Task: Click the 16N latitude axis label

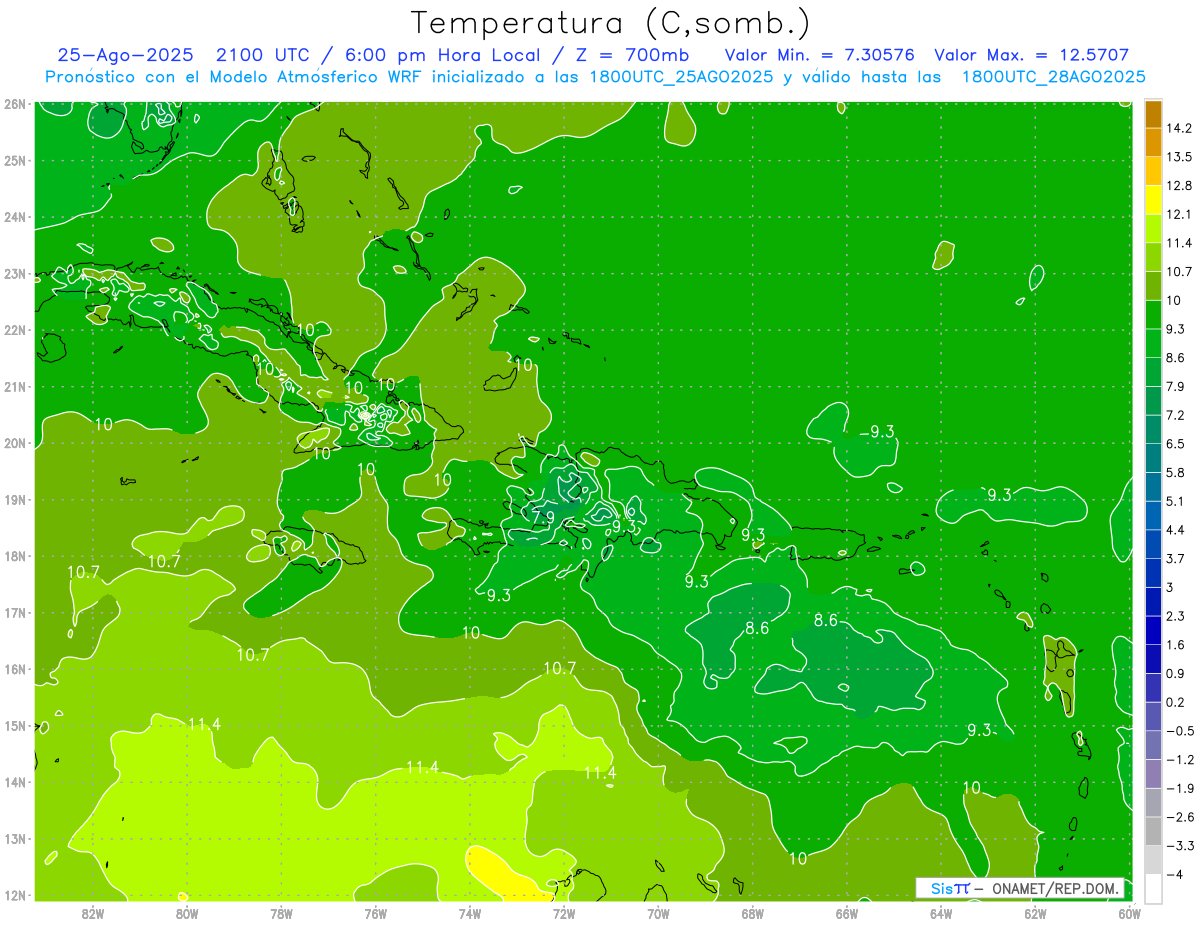Action: 14,669
